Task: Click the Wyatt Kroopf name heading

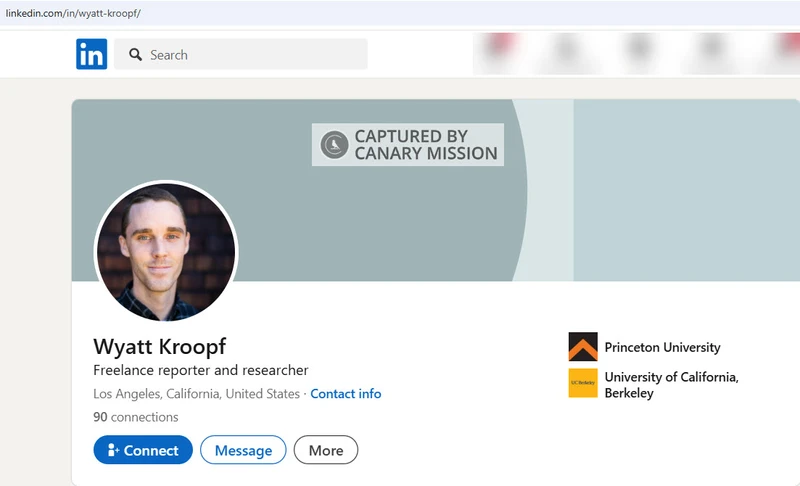Action: click(160, 347)
